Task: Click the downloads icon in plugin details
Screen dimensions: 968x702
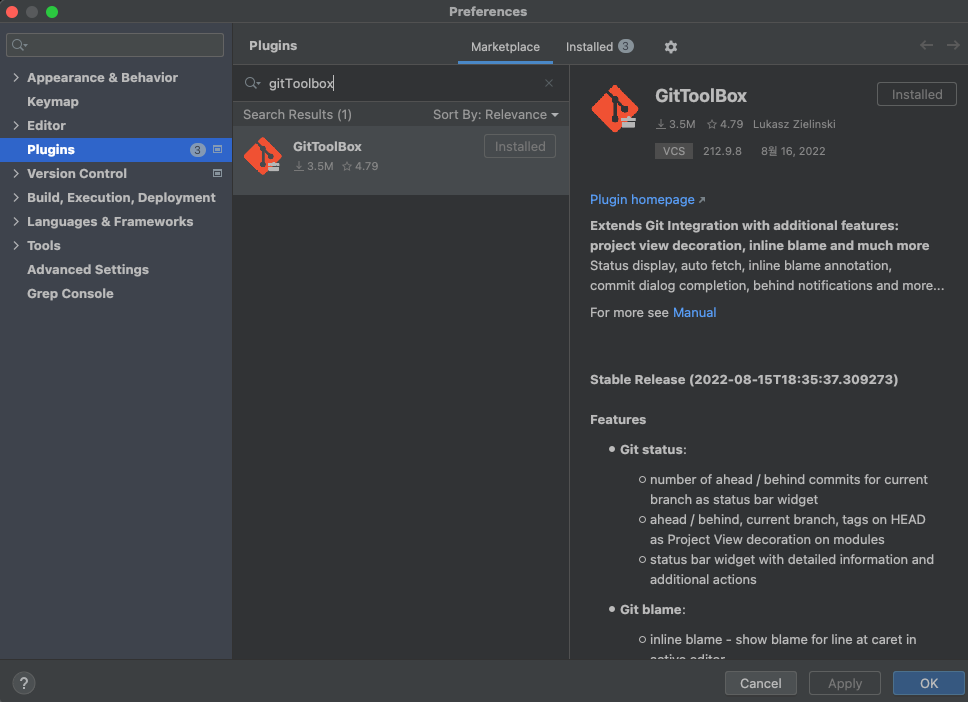Action: pos(661,124)
